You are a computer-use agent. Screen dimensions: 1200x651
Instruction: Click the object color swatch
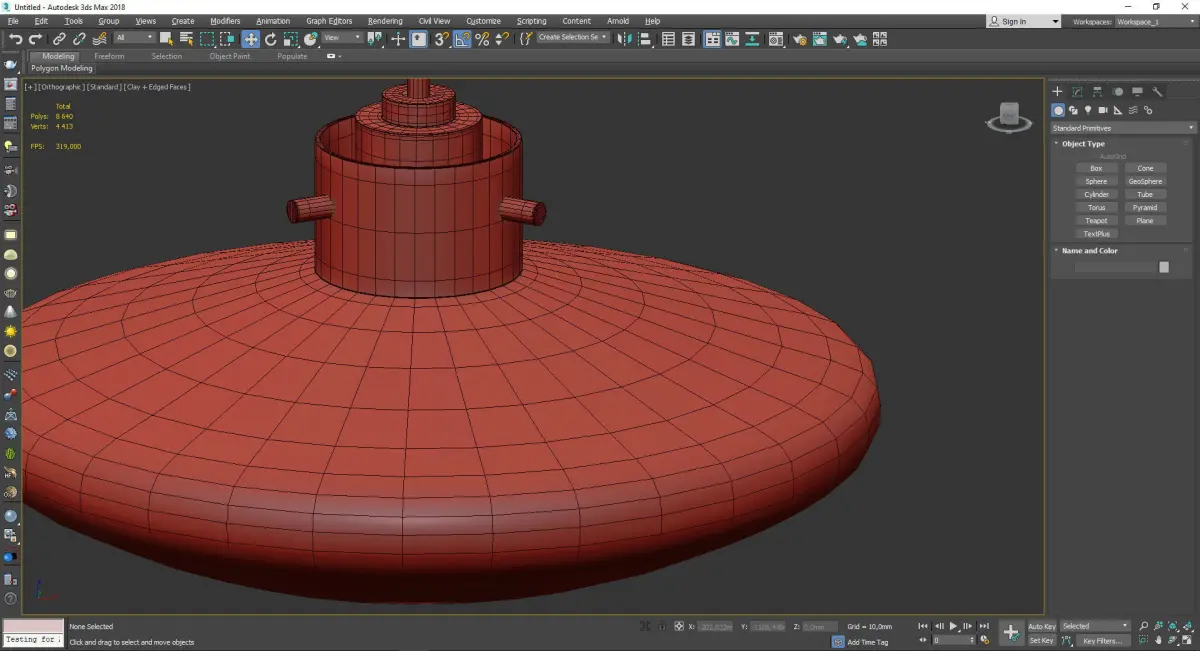1164,267
